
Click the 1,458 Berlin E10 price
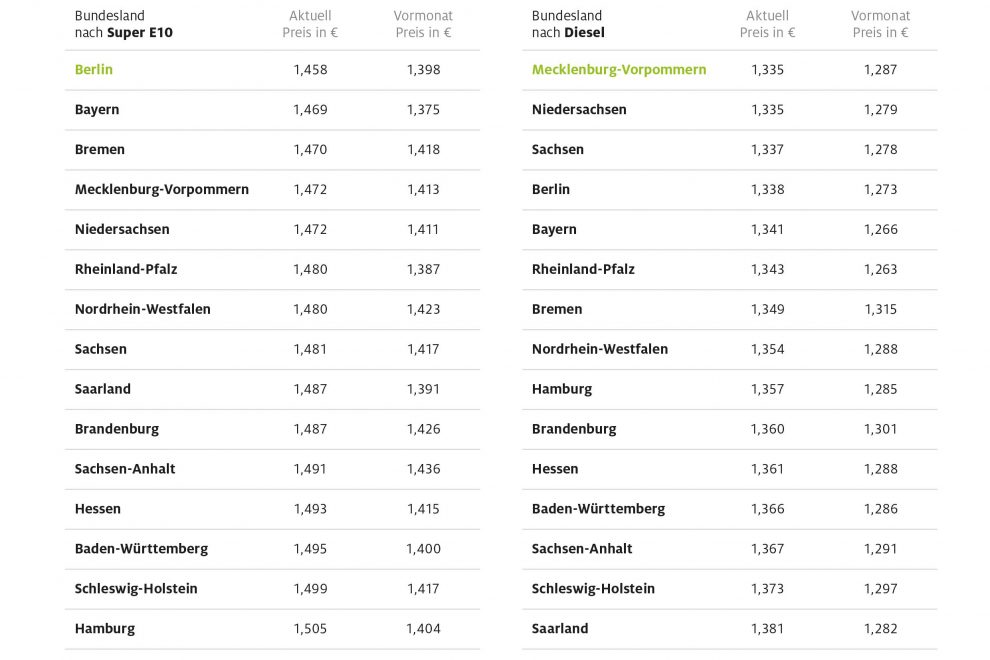[310, 70]
